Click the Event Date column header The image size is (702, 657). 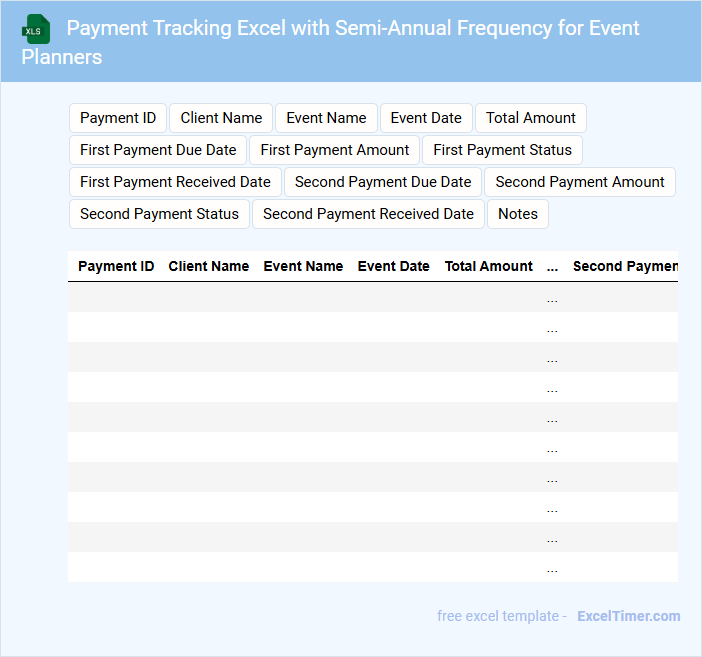[394, 266]
